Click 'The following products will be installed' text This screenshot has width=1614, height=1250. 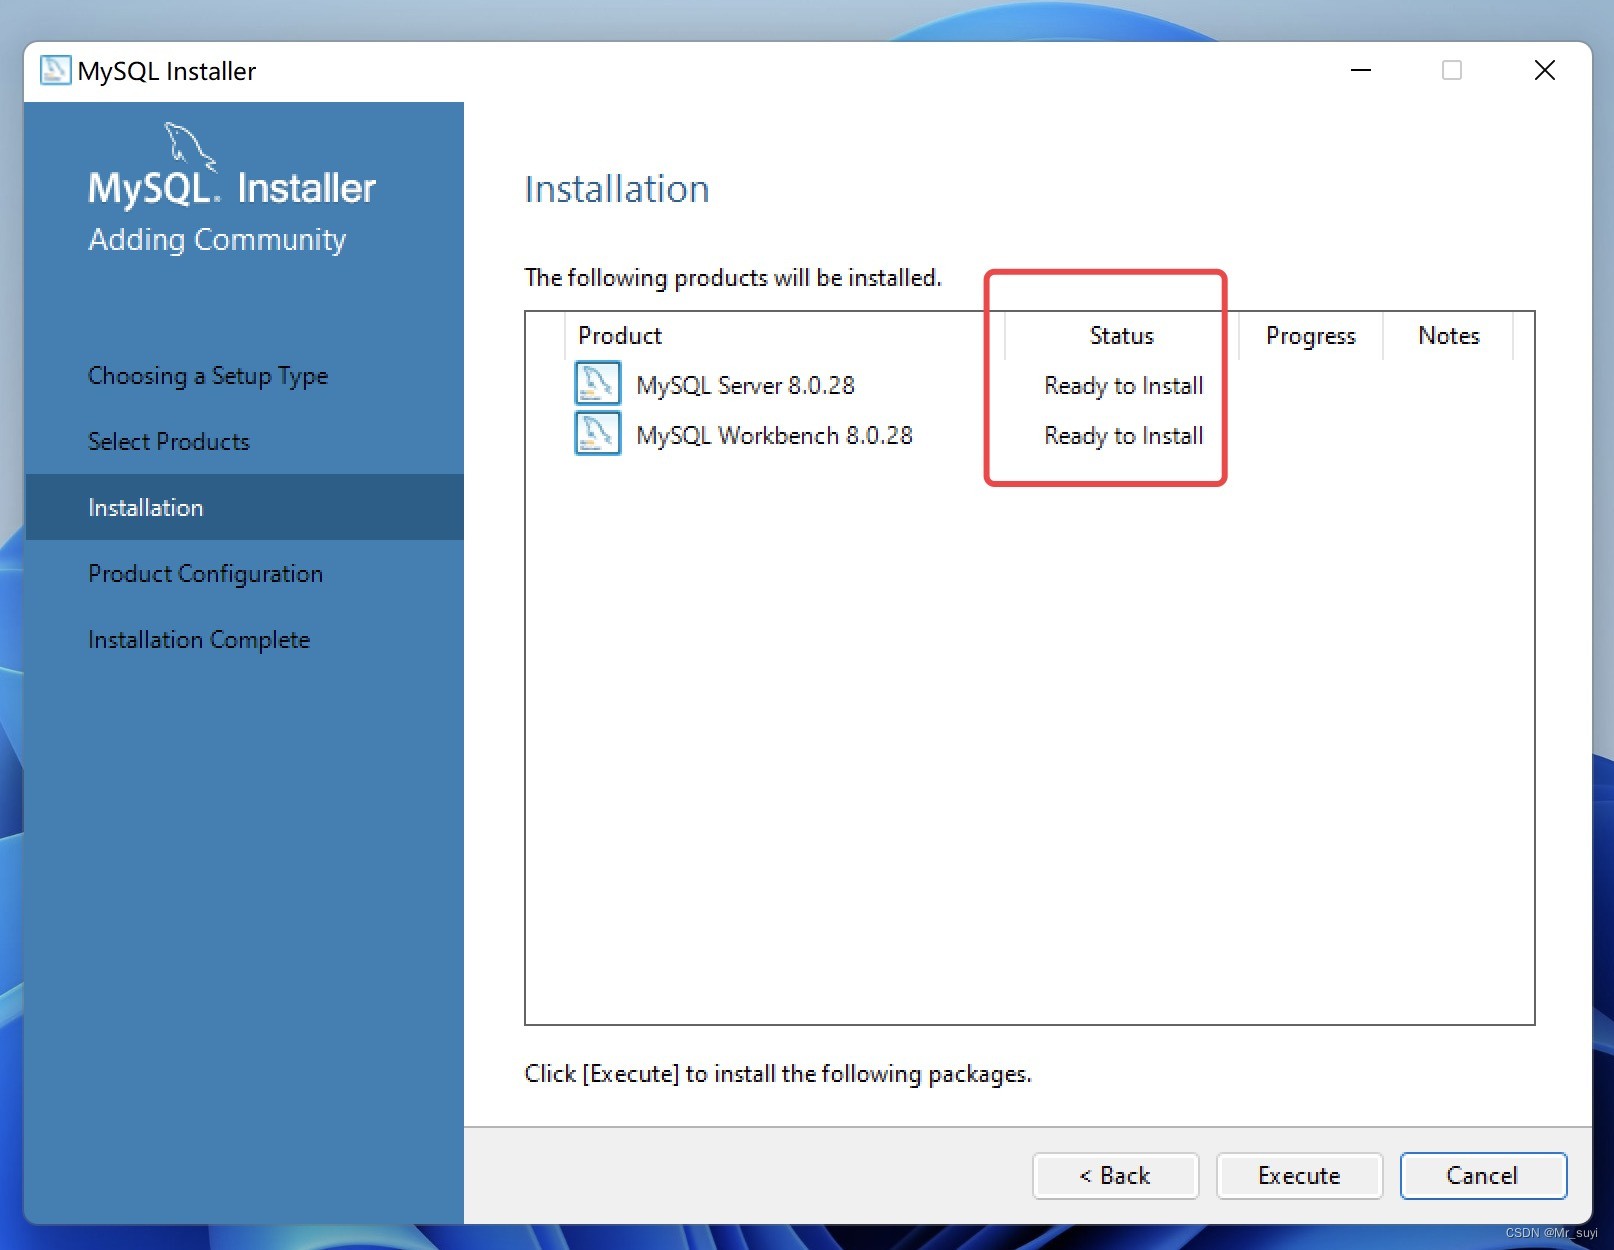[733, 278]
